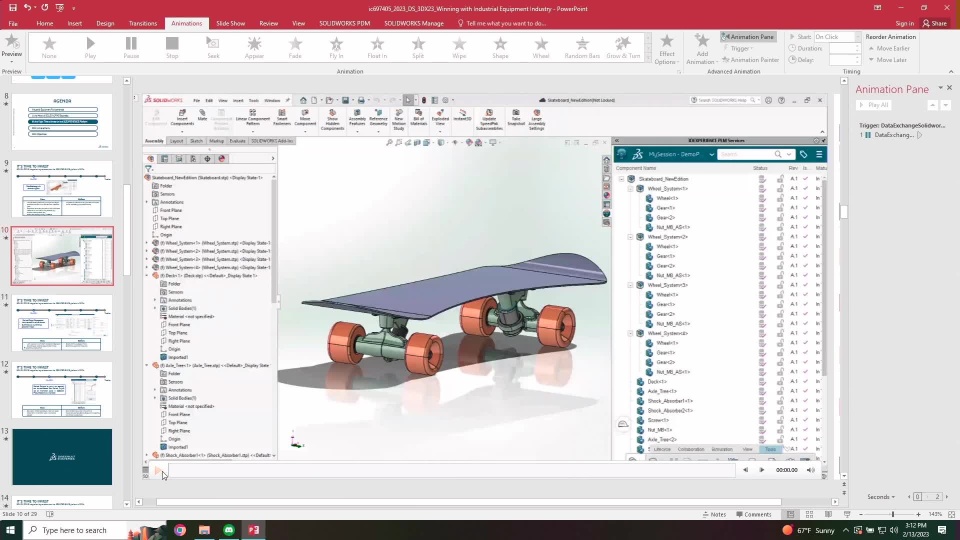Click Move Later in Reorder Animation
The image size is (960, 540).
point(887,60)
